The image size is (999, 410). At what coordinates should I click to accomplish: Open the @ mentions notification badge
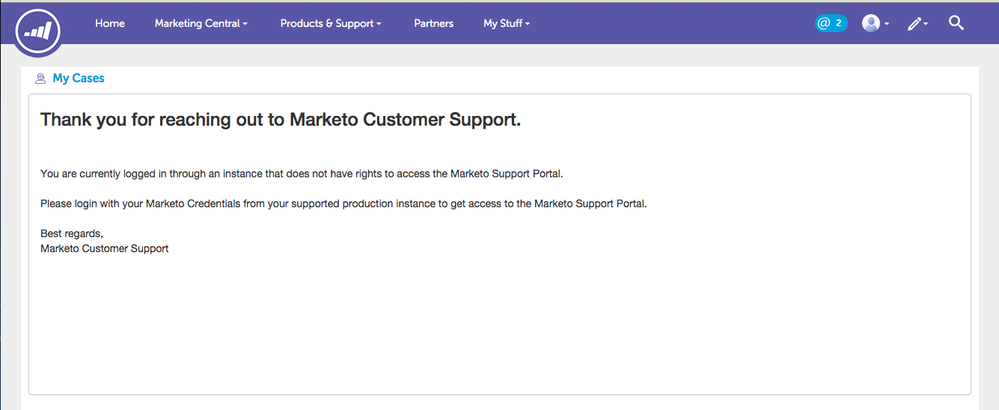tap(831, 23)
